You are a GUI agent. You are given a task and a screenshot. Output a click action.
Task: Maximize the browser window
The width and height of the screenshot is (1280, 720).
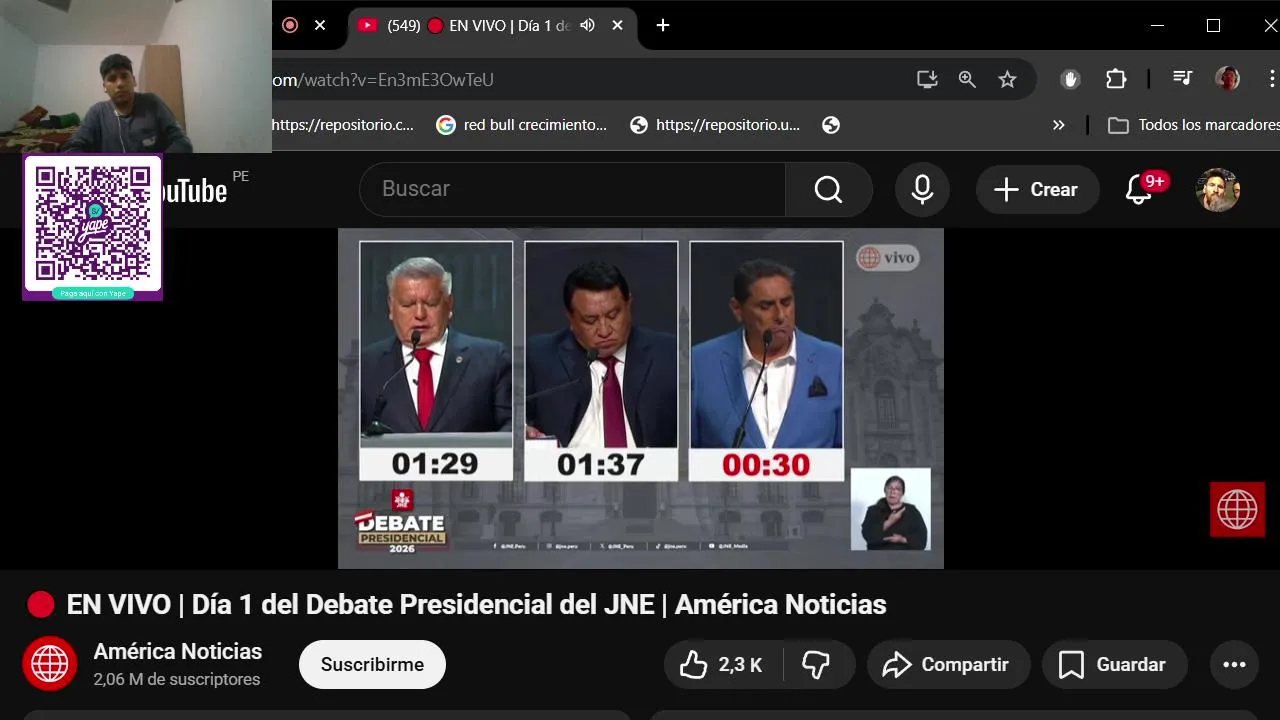tap(1213, 26)
